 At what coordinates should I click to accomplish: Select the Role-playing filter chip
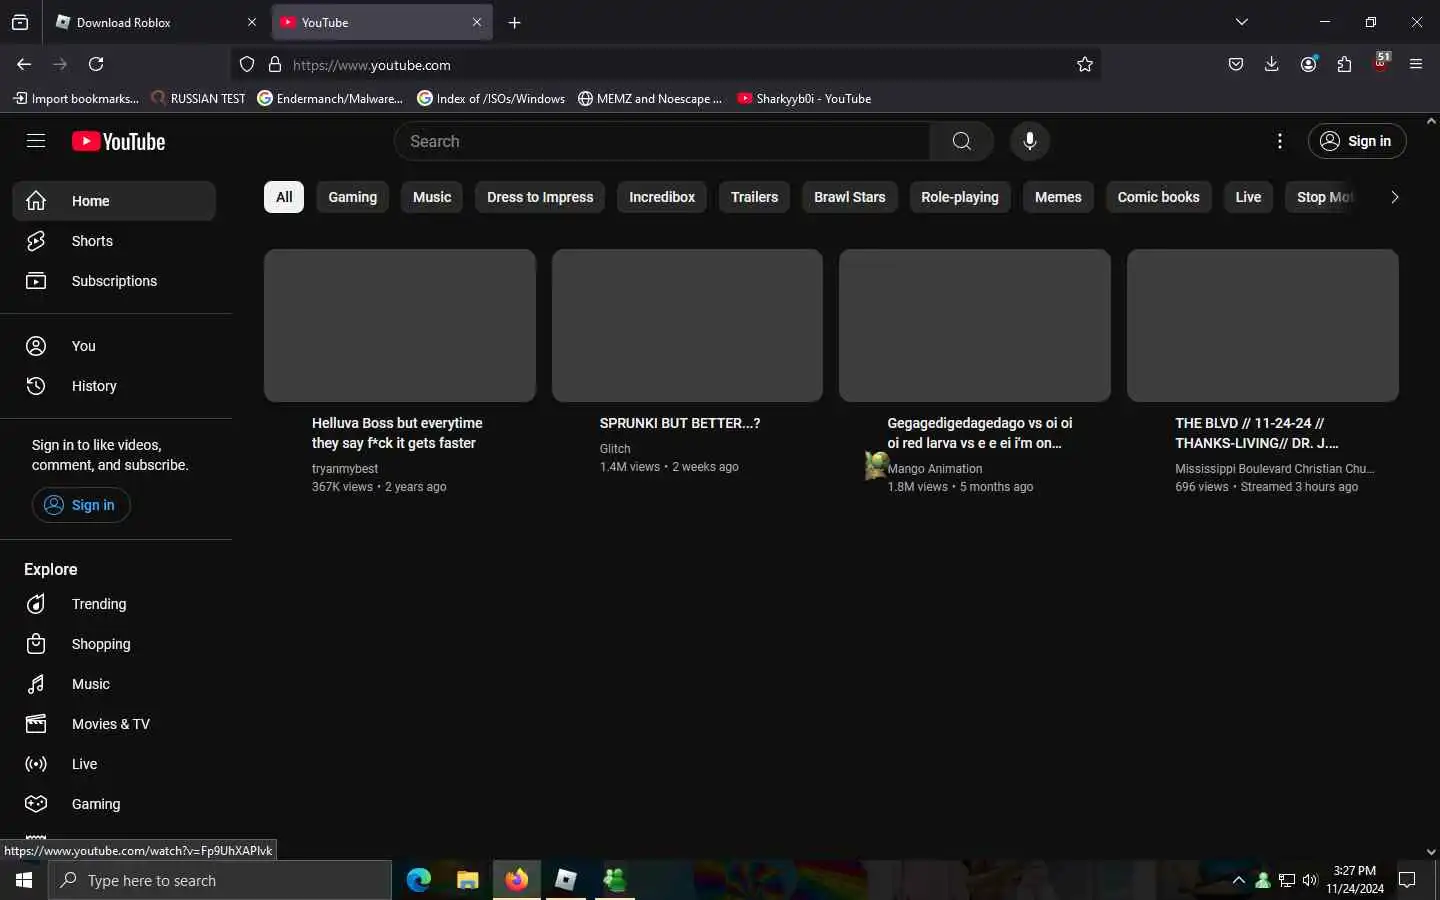click(x=960, y=197)
